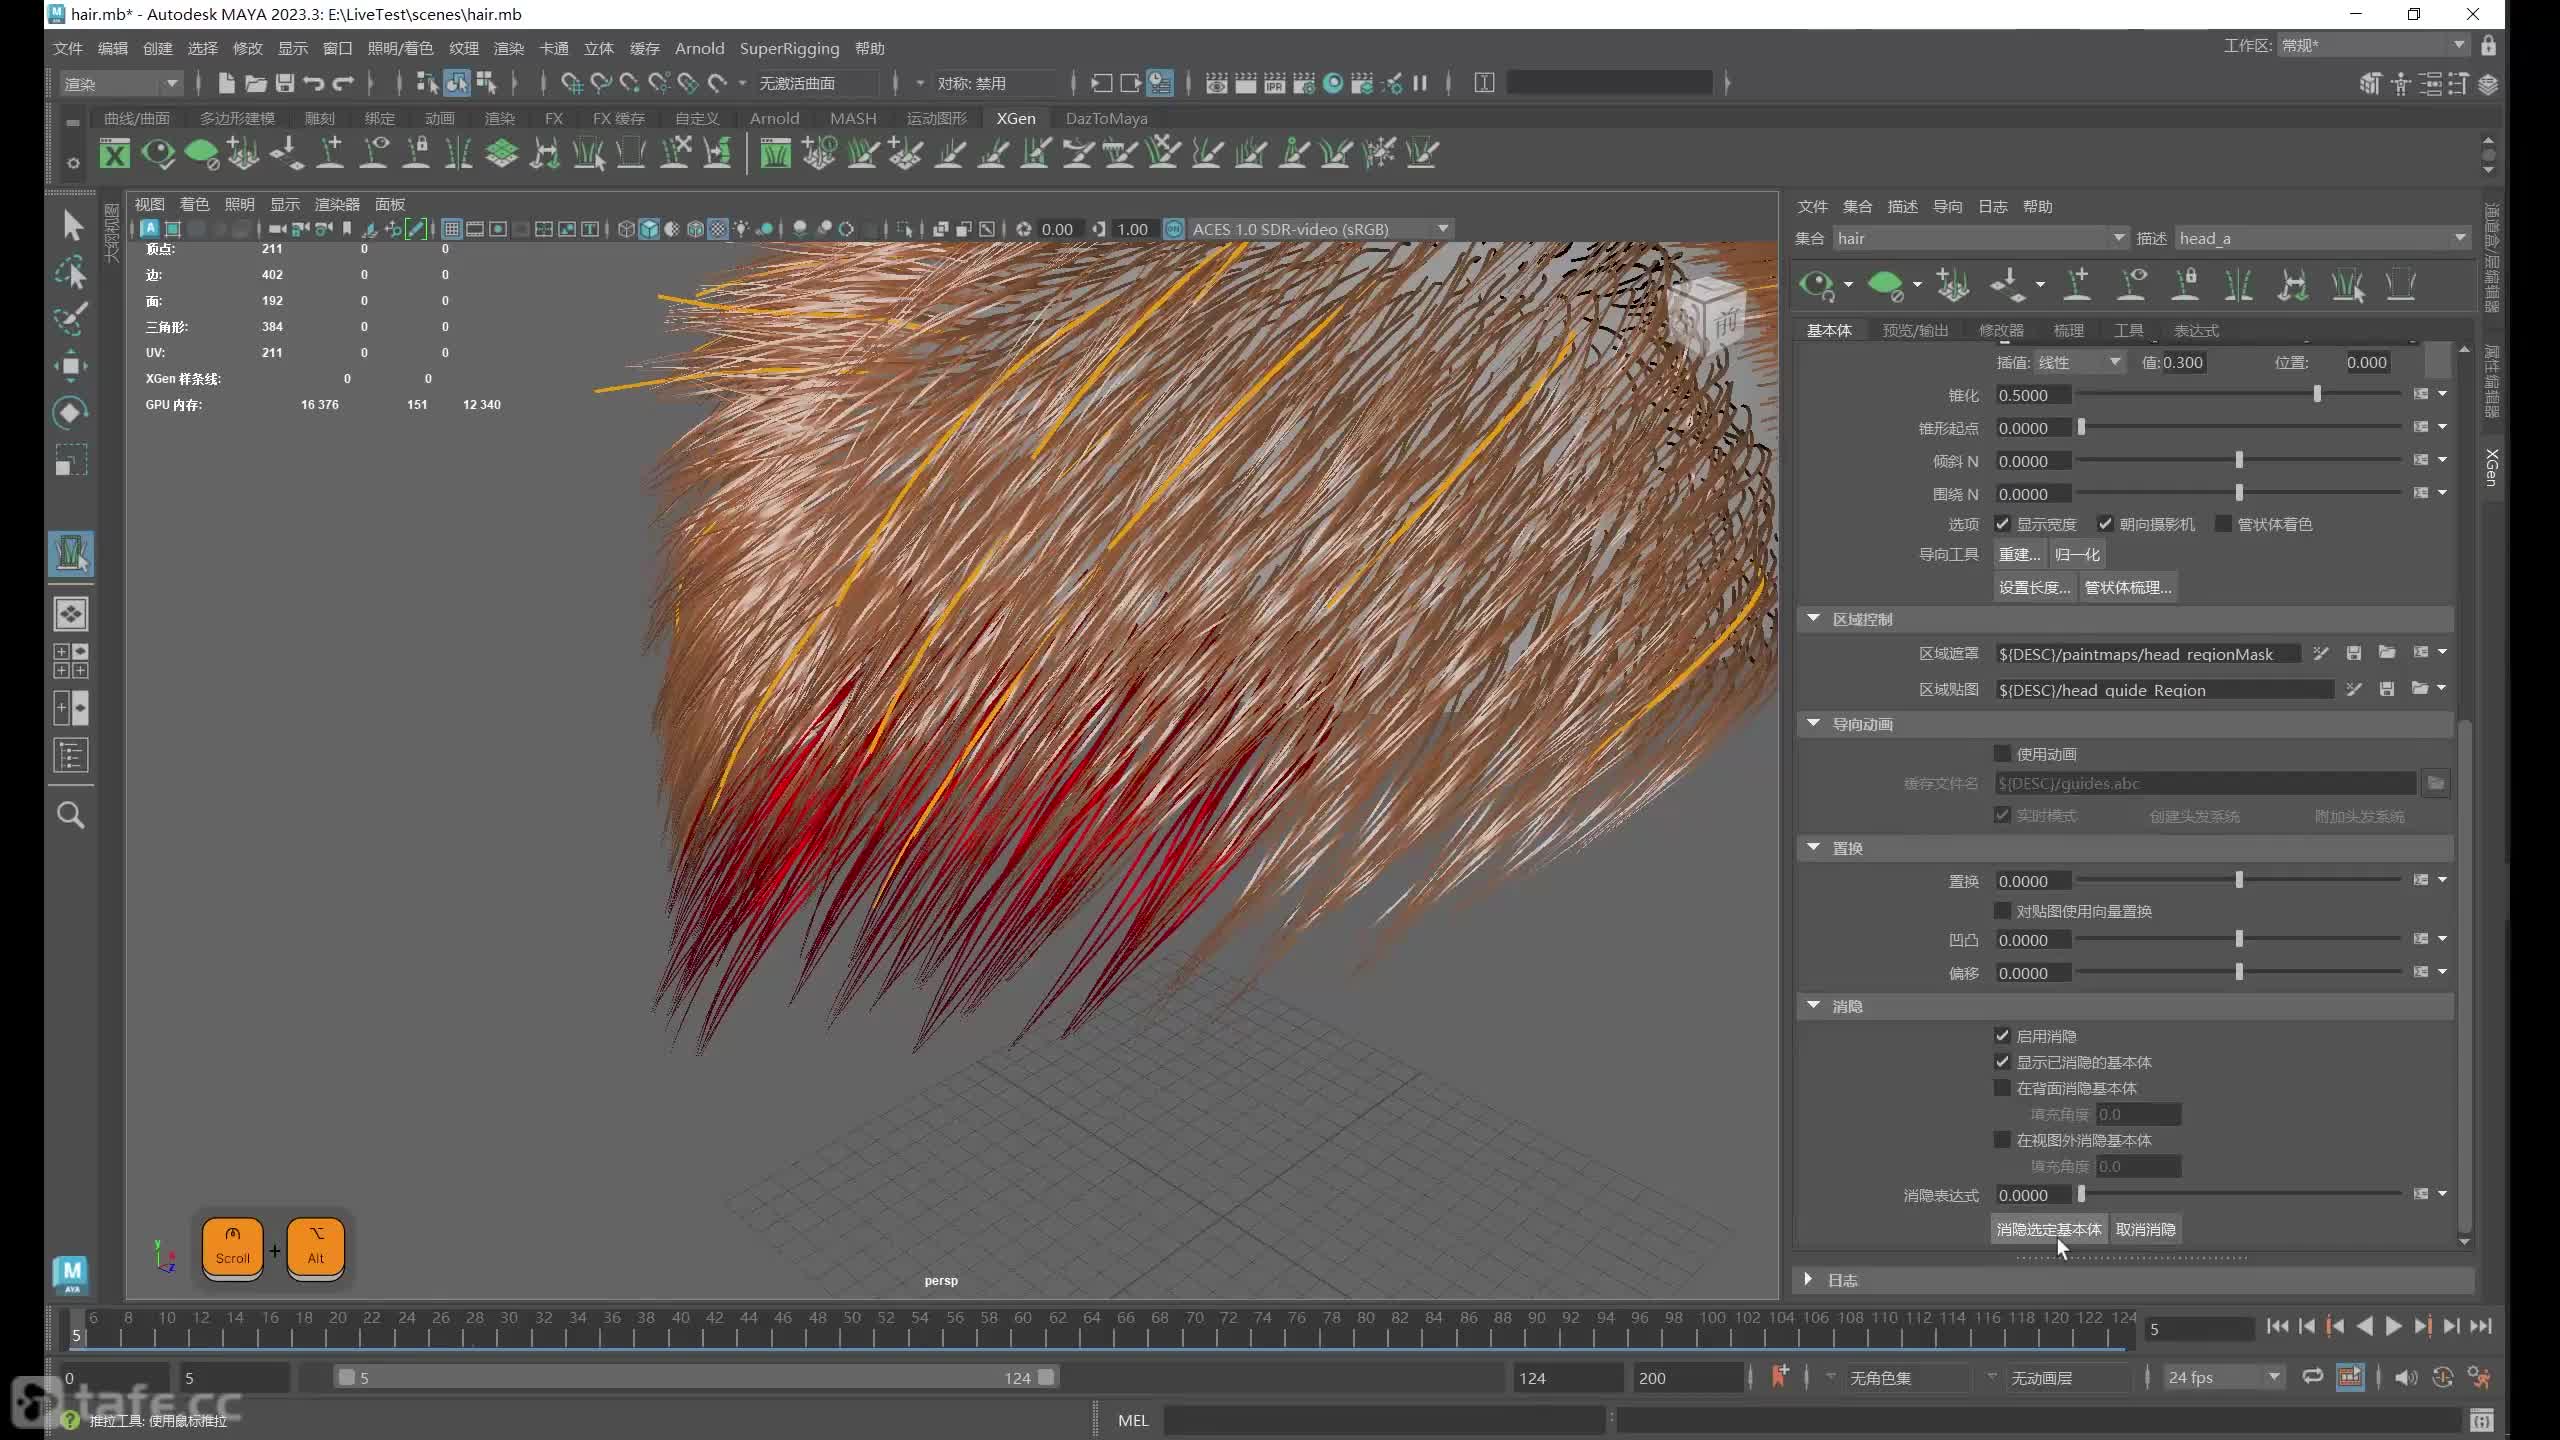Click the audio speaker icon in range bar
This screenshot has width=2560, height=1440.
pos(2405,1378)
